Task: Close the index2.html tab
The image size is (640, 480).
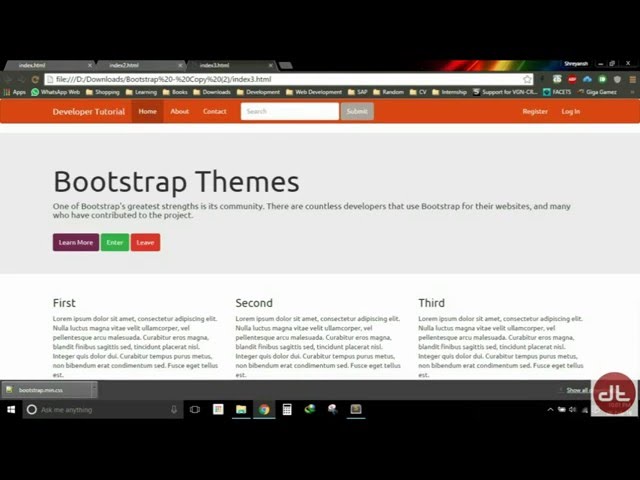Action: click(180, 65)
